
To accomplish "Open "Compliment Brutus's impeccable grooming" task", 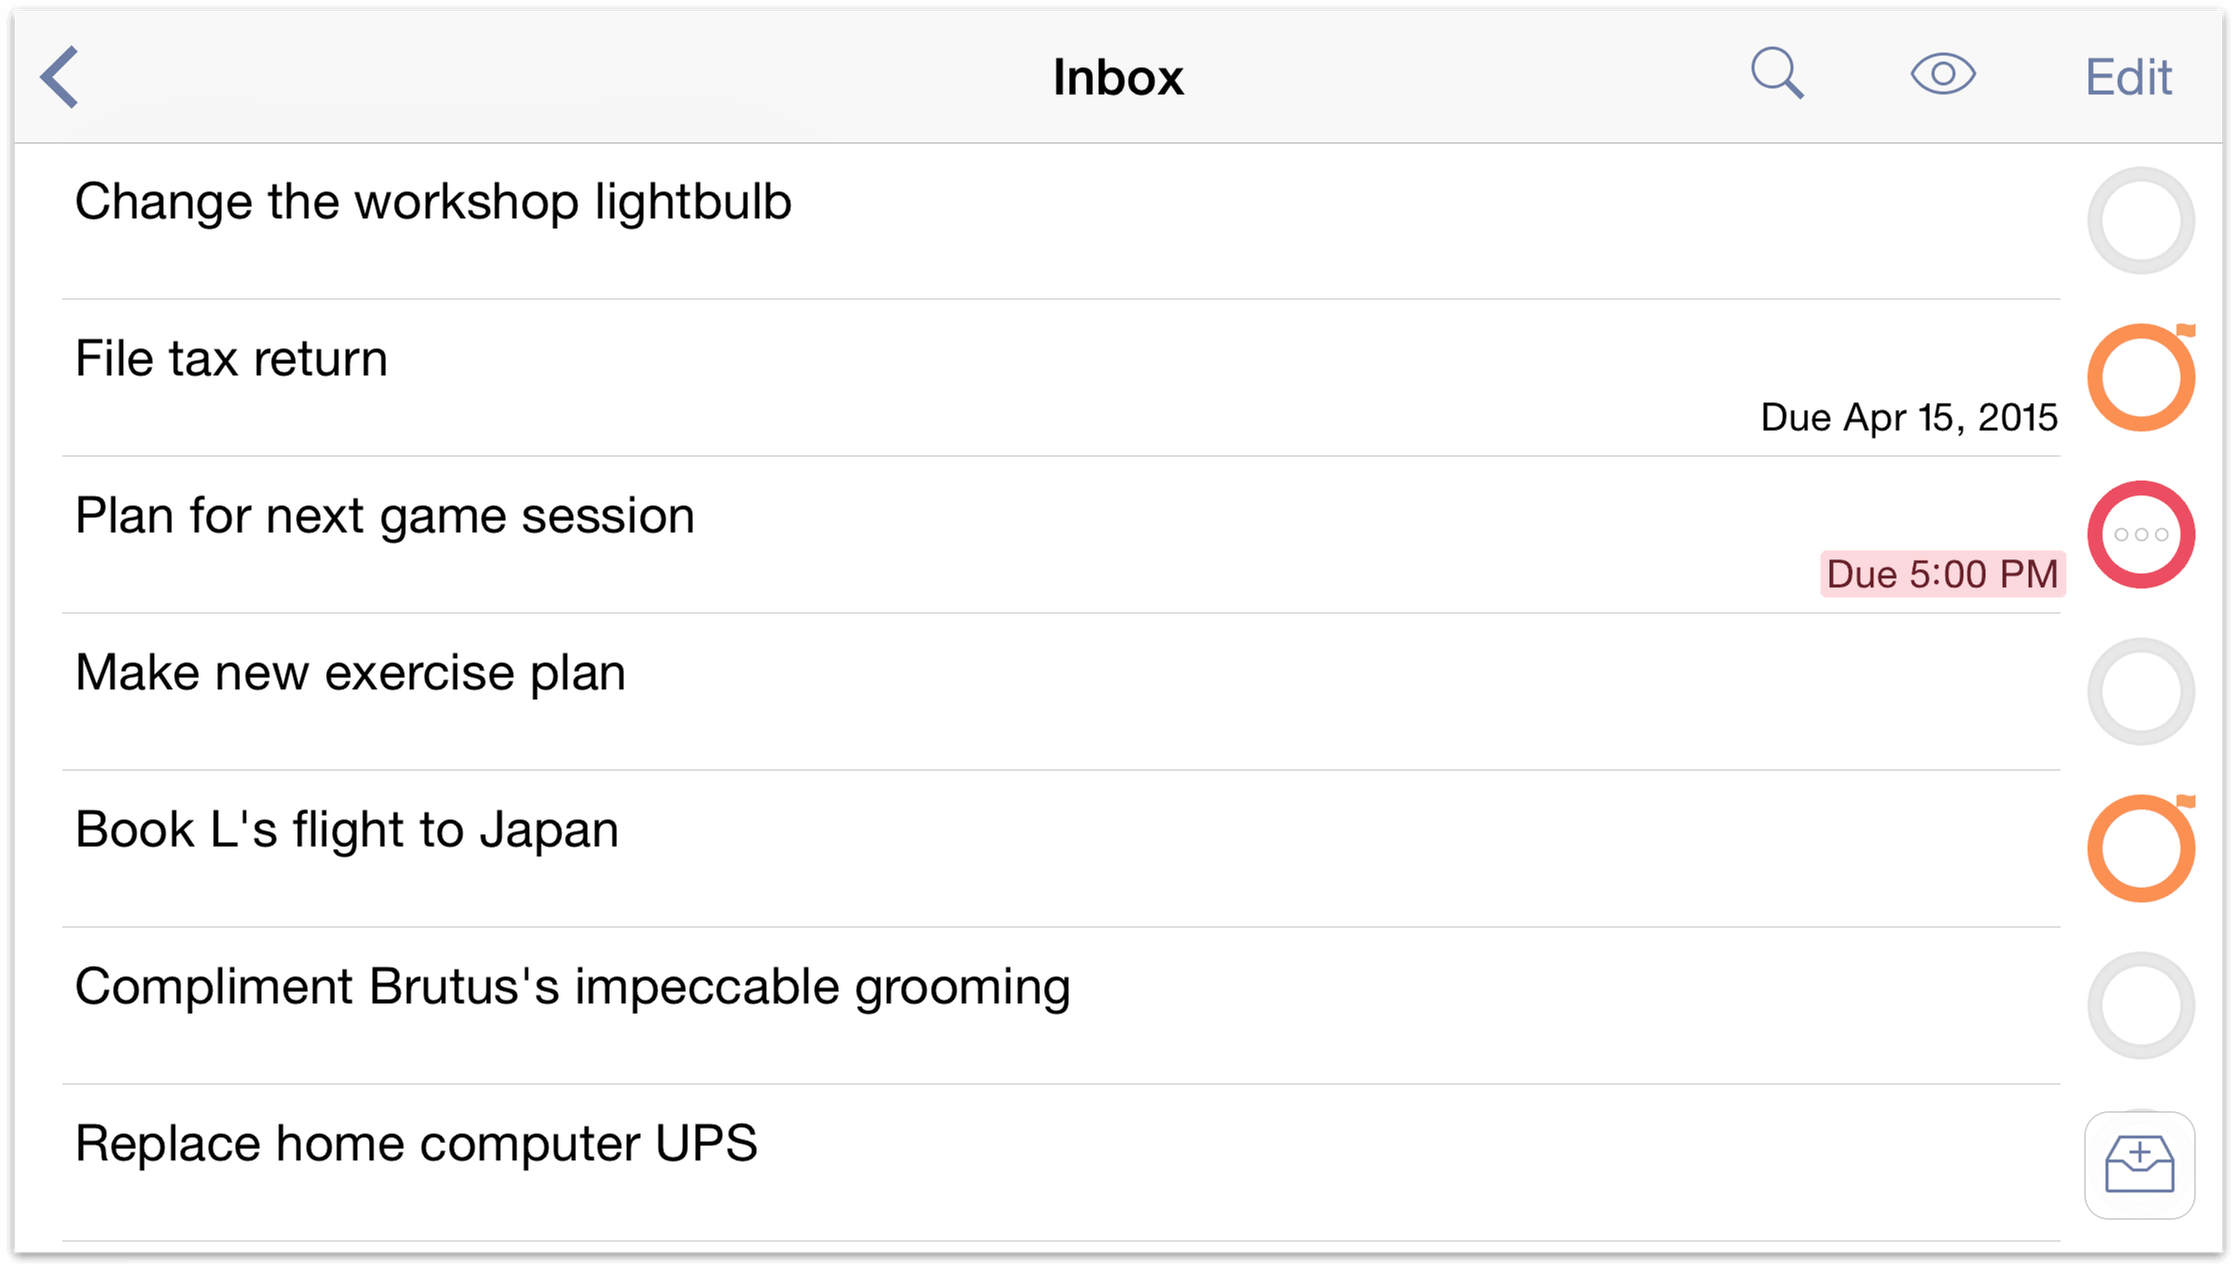I will pyautogui.click(x=572, y=987).
